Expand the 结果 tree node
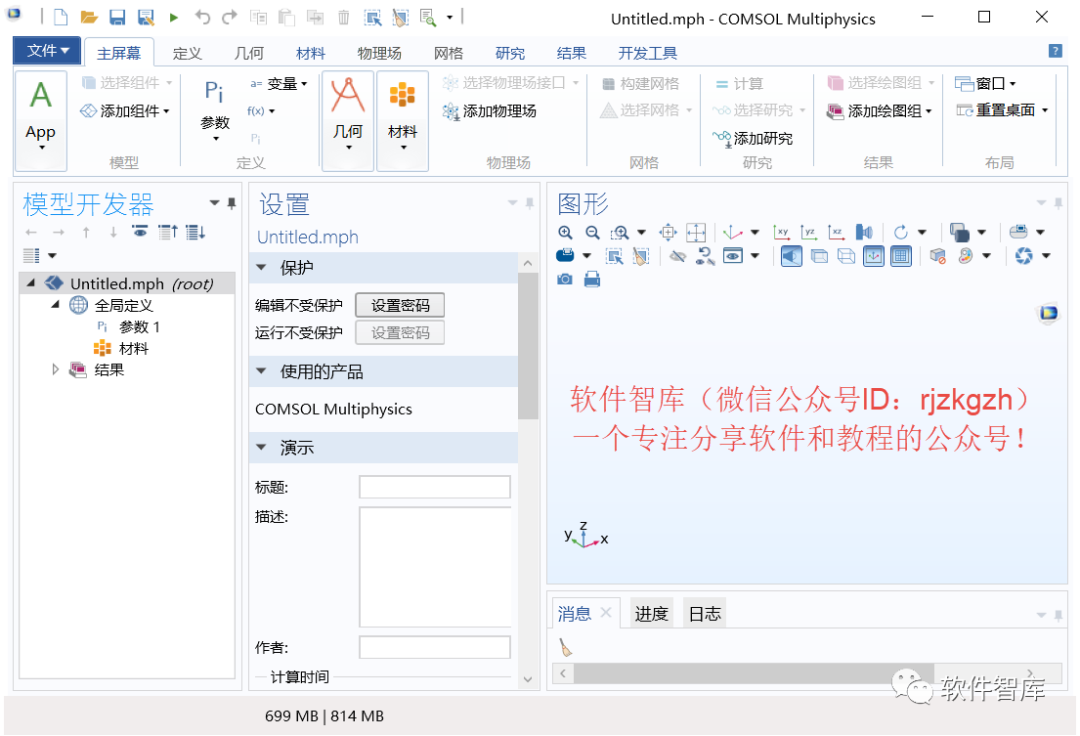Viewport: 1080px width, 736px height. pos(55,370)
